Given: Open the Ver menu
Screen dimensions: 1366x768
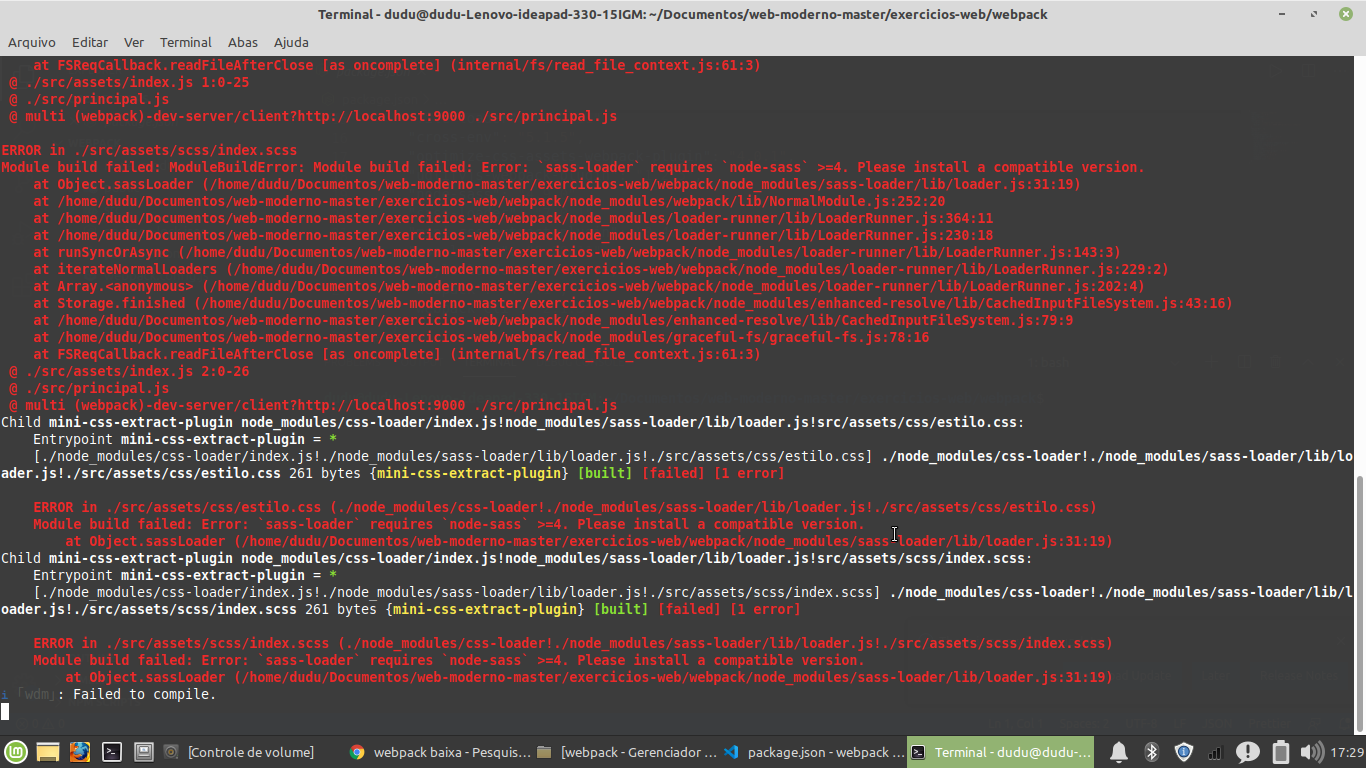Looking at the screenshot, I should click(x=134, y=42).
